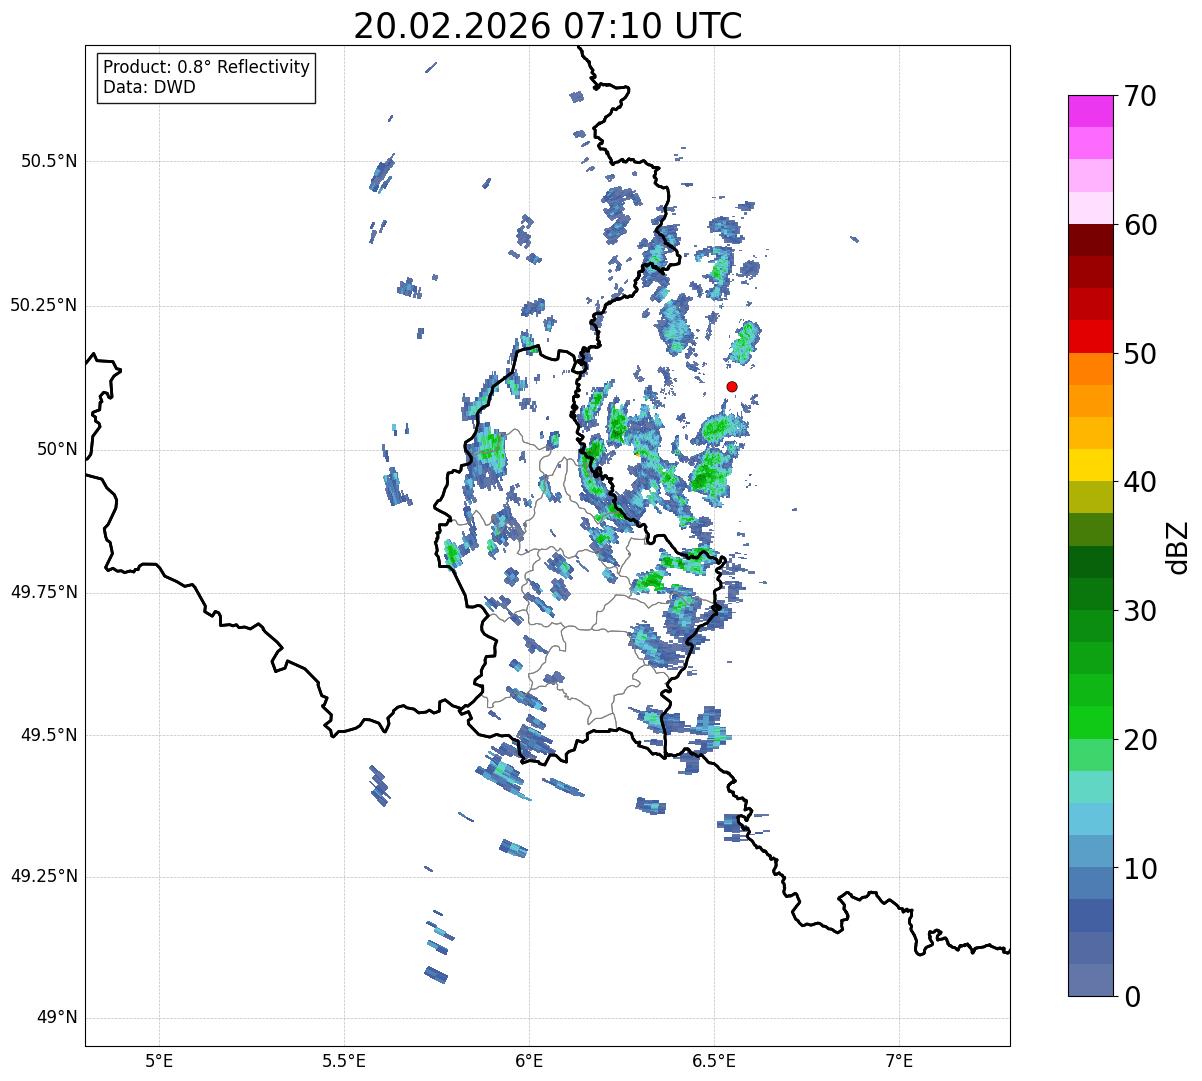Click the 'dBZ' colorbar axis label
The height and width of the screenshot is (1081, 1202).
(x=1179, y=547)
